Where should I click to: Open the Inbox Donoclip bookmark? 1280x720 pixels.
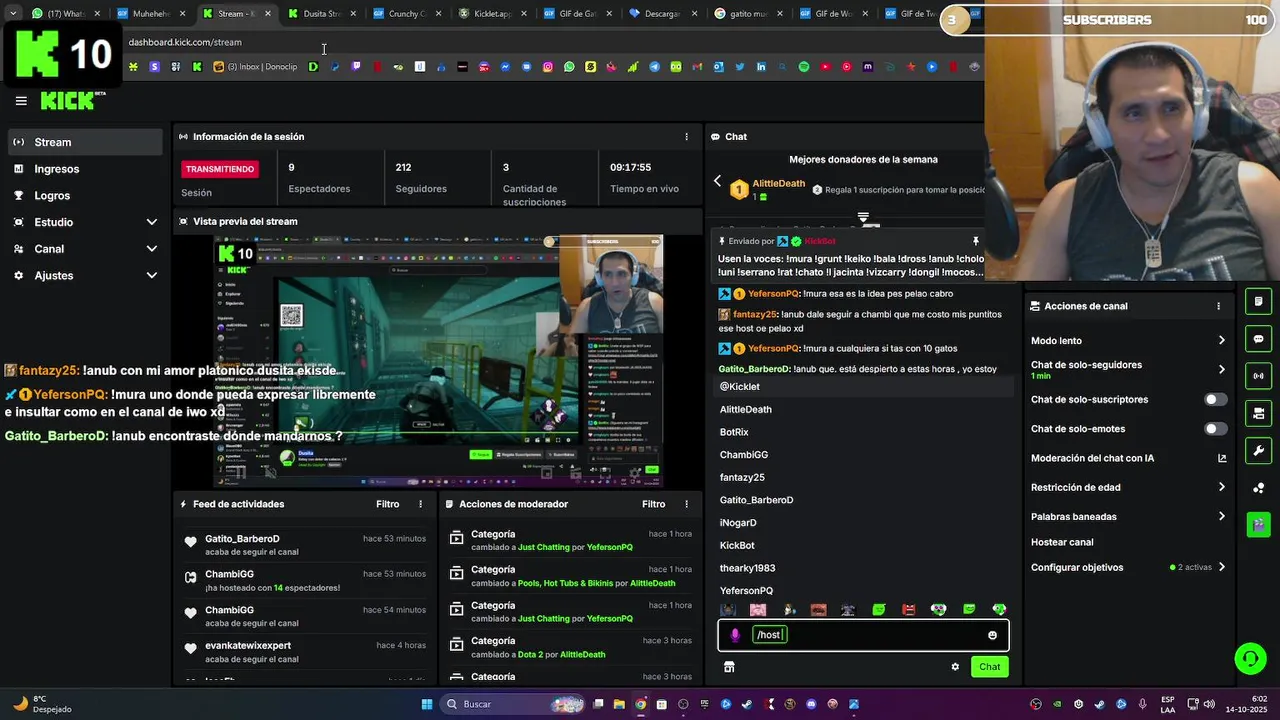tap(255, 67)
